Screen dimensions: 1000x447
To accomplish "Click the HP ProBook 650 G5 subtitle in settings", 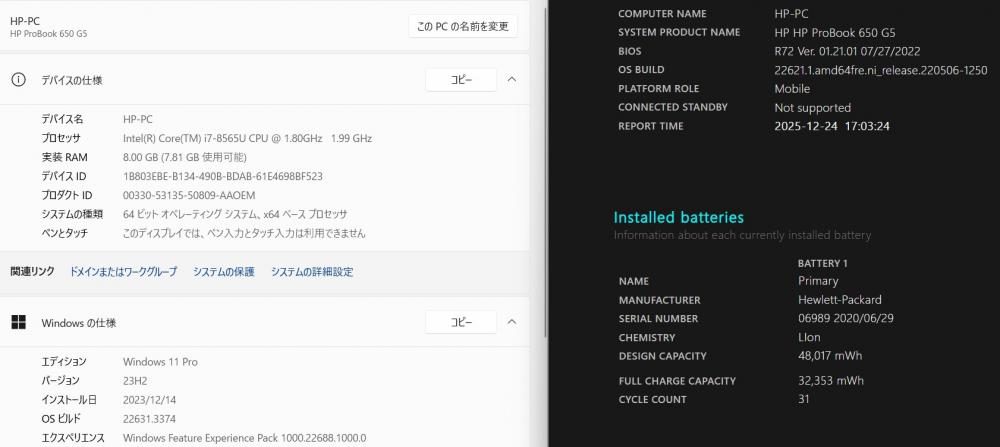I will tap(48, 34).
